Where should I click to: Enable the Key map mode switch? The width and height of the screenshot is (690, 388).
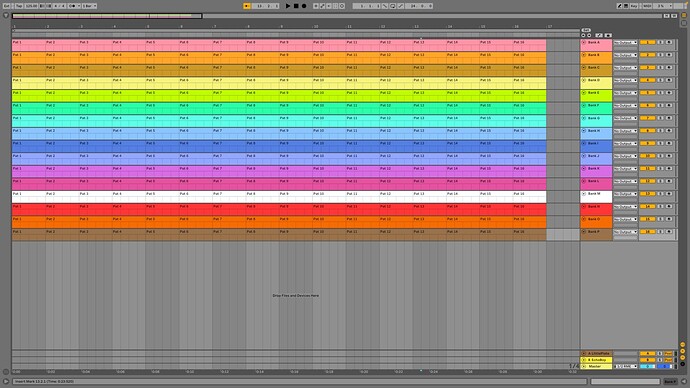coord(634,6)
